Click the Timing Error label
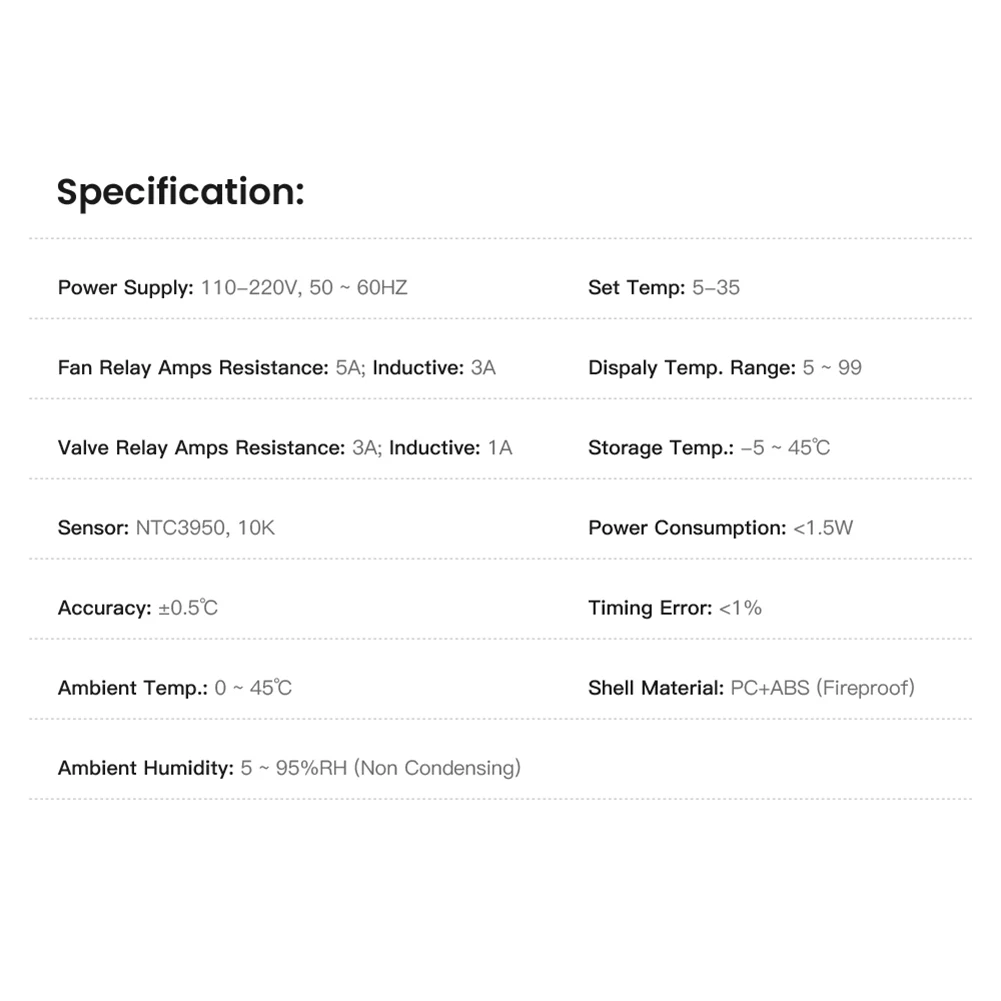Screen dimensions: 1001x1001 650,608
